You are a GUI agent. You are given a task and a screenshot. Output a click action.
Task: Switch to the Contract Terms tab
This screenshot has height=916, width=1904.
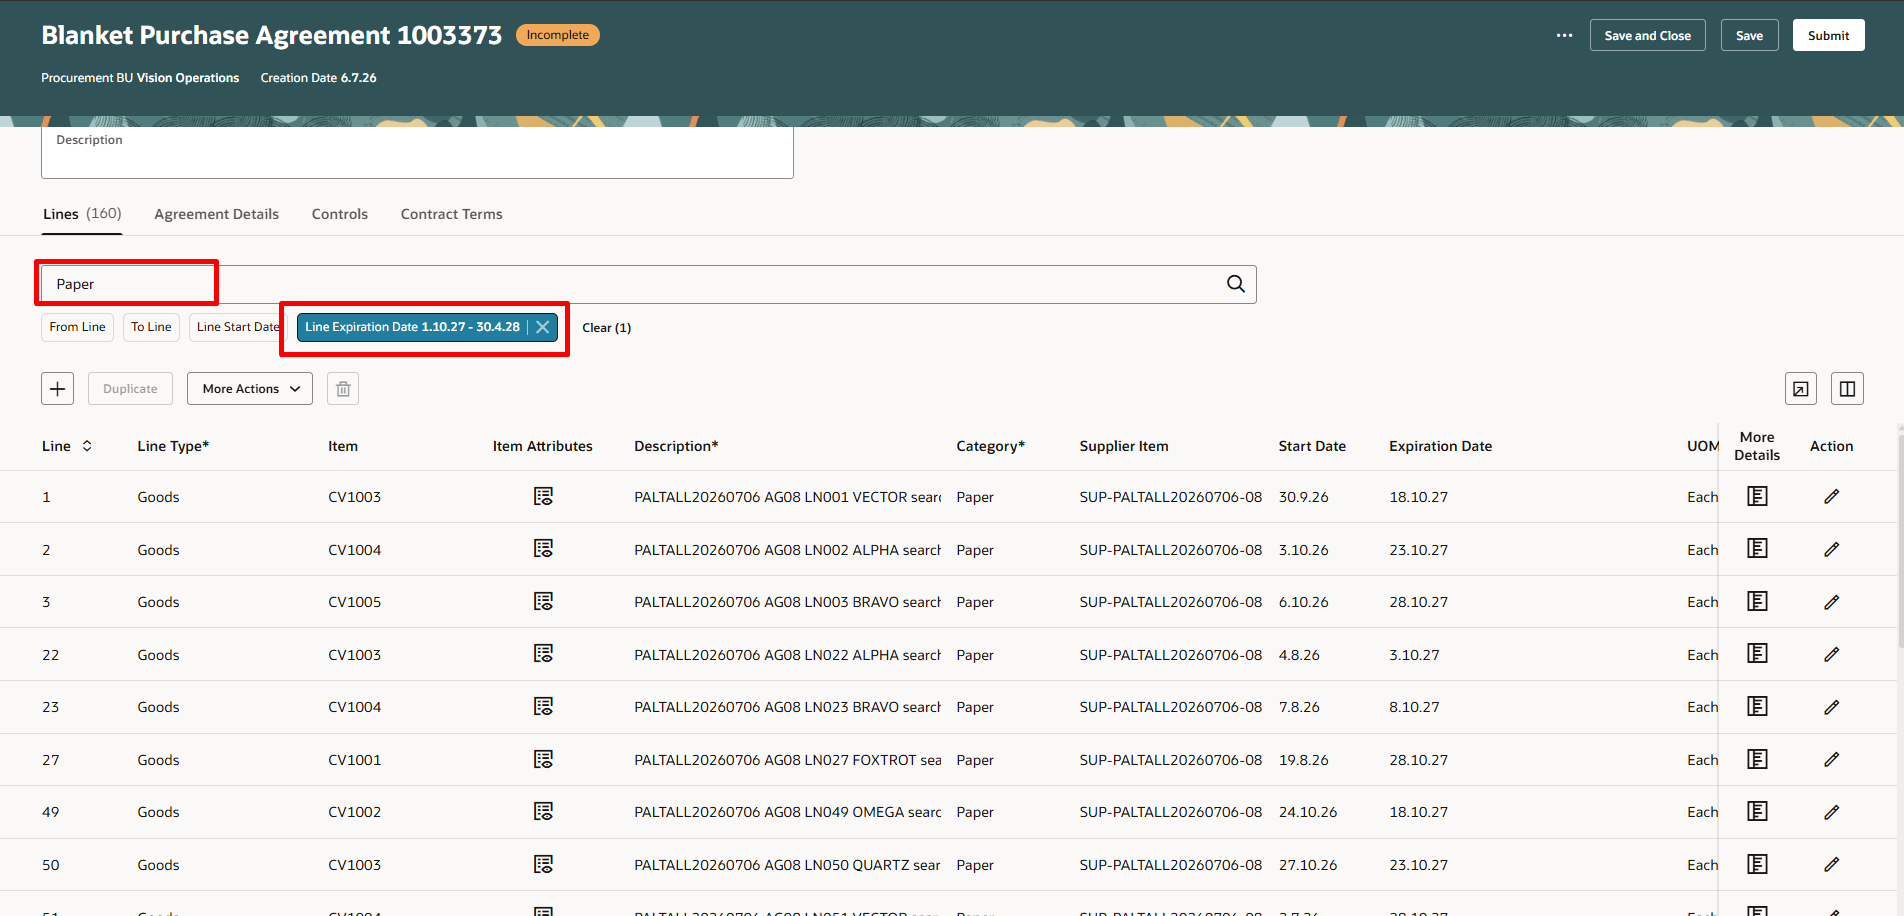pos(452,214)
